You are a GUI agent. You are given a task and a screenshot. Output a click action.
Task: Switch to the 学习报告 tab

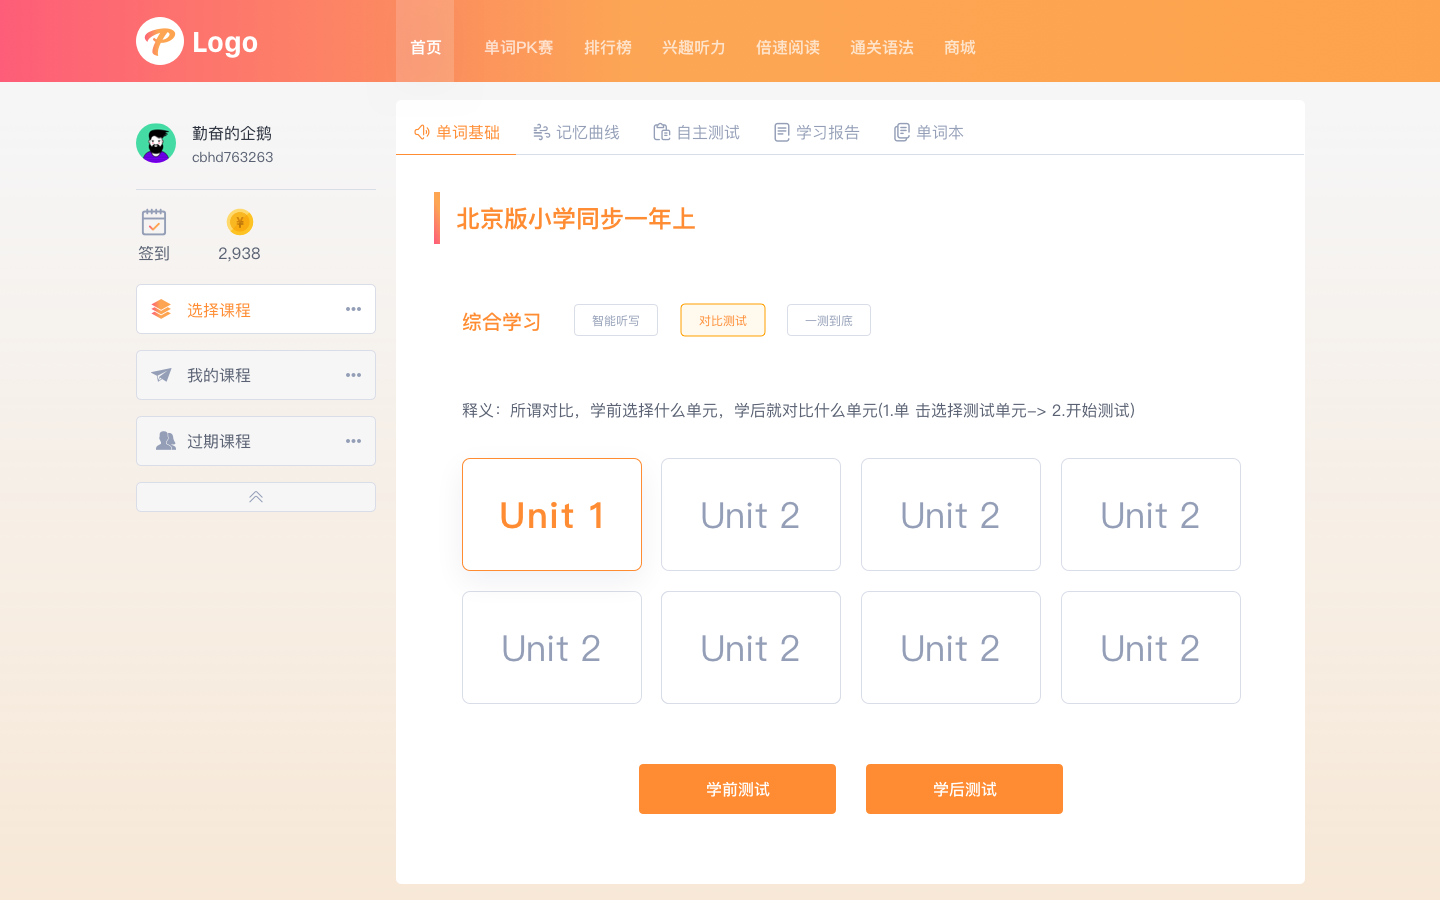tap(816, 132)
